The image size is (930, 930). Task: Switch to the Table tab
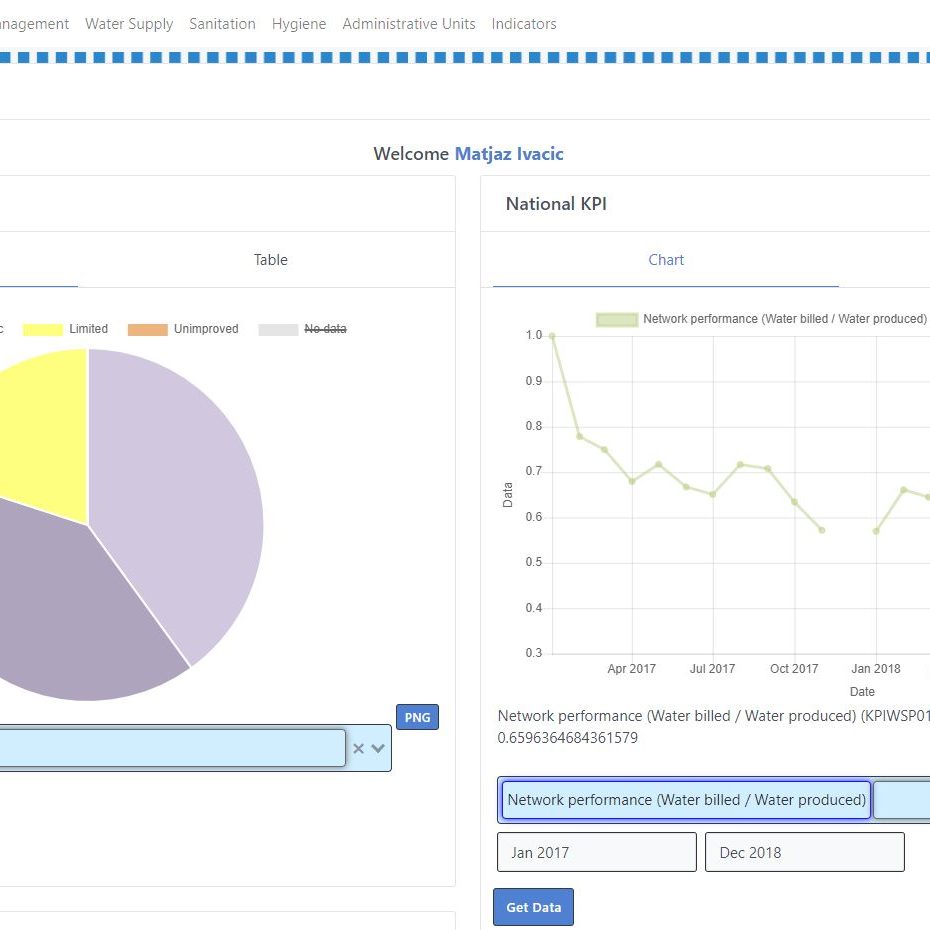pyautogui.click(x=270, y=260)
